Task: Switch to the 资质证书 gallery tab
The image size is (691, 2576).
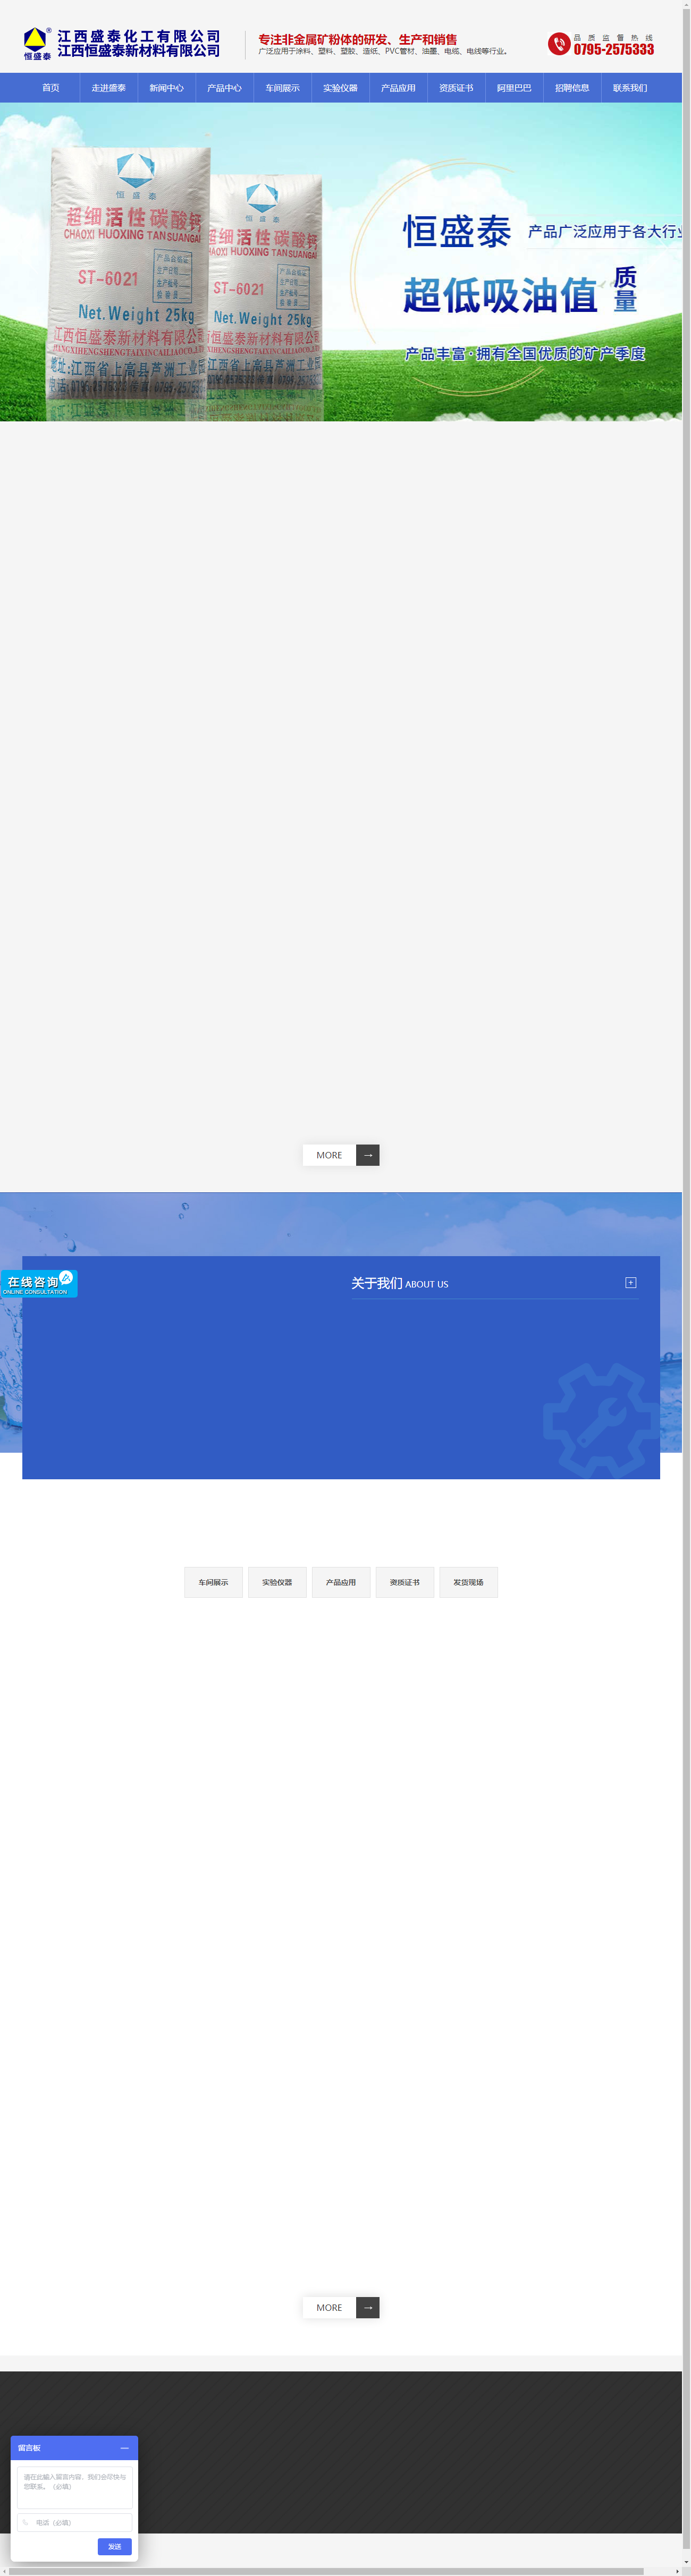Action: click(405, 1582)
